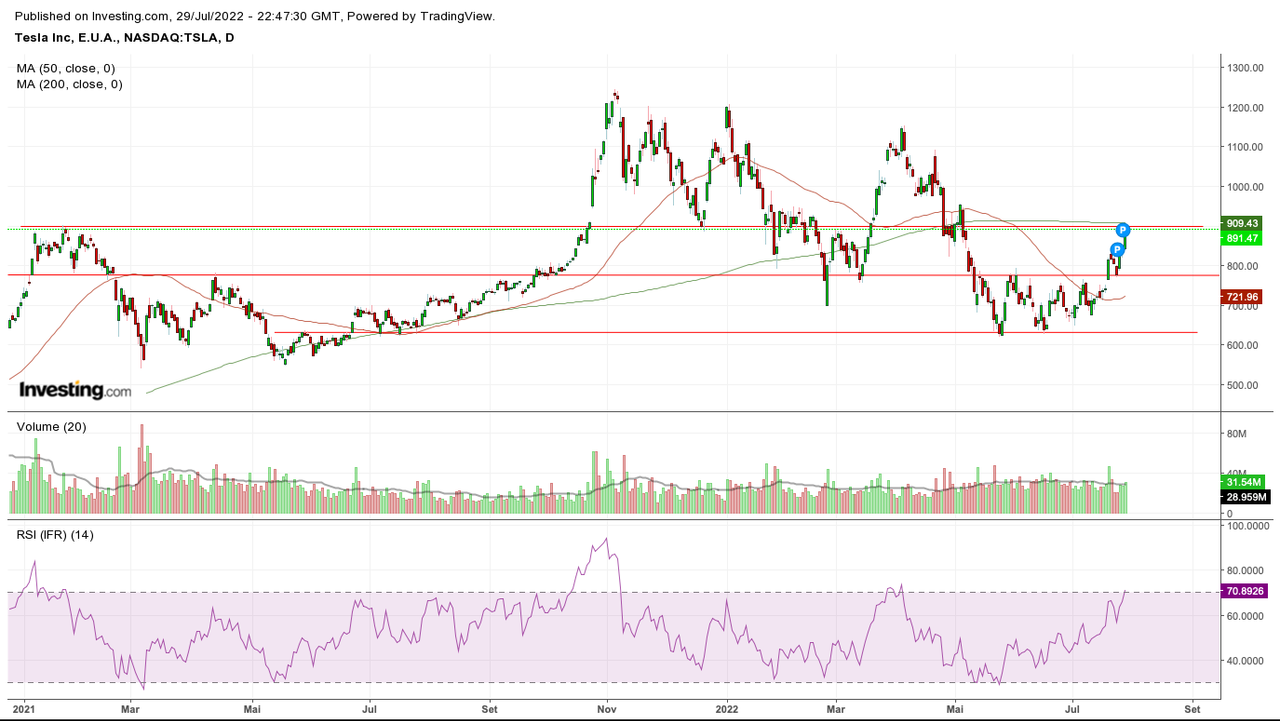Screen dimensions: 1280x721
Task: Click the 2021 label on the time axis
Action: [x=22, y=708]
